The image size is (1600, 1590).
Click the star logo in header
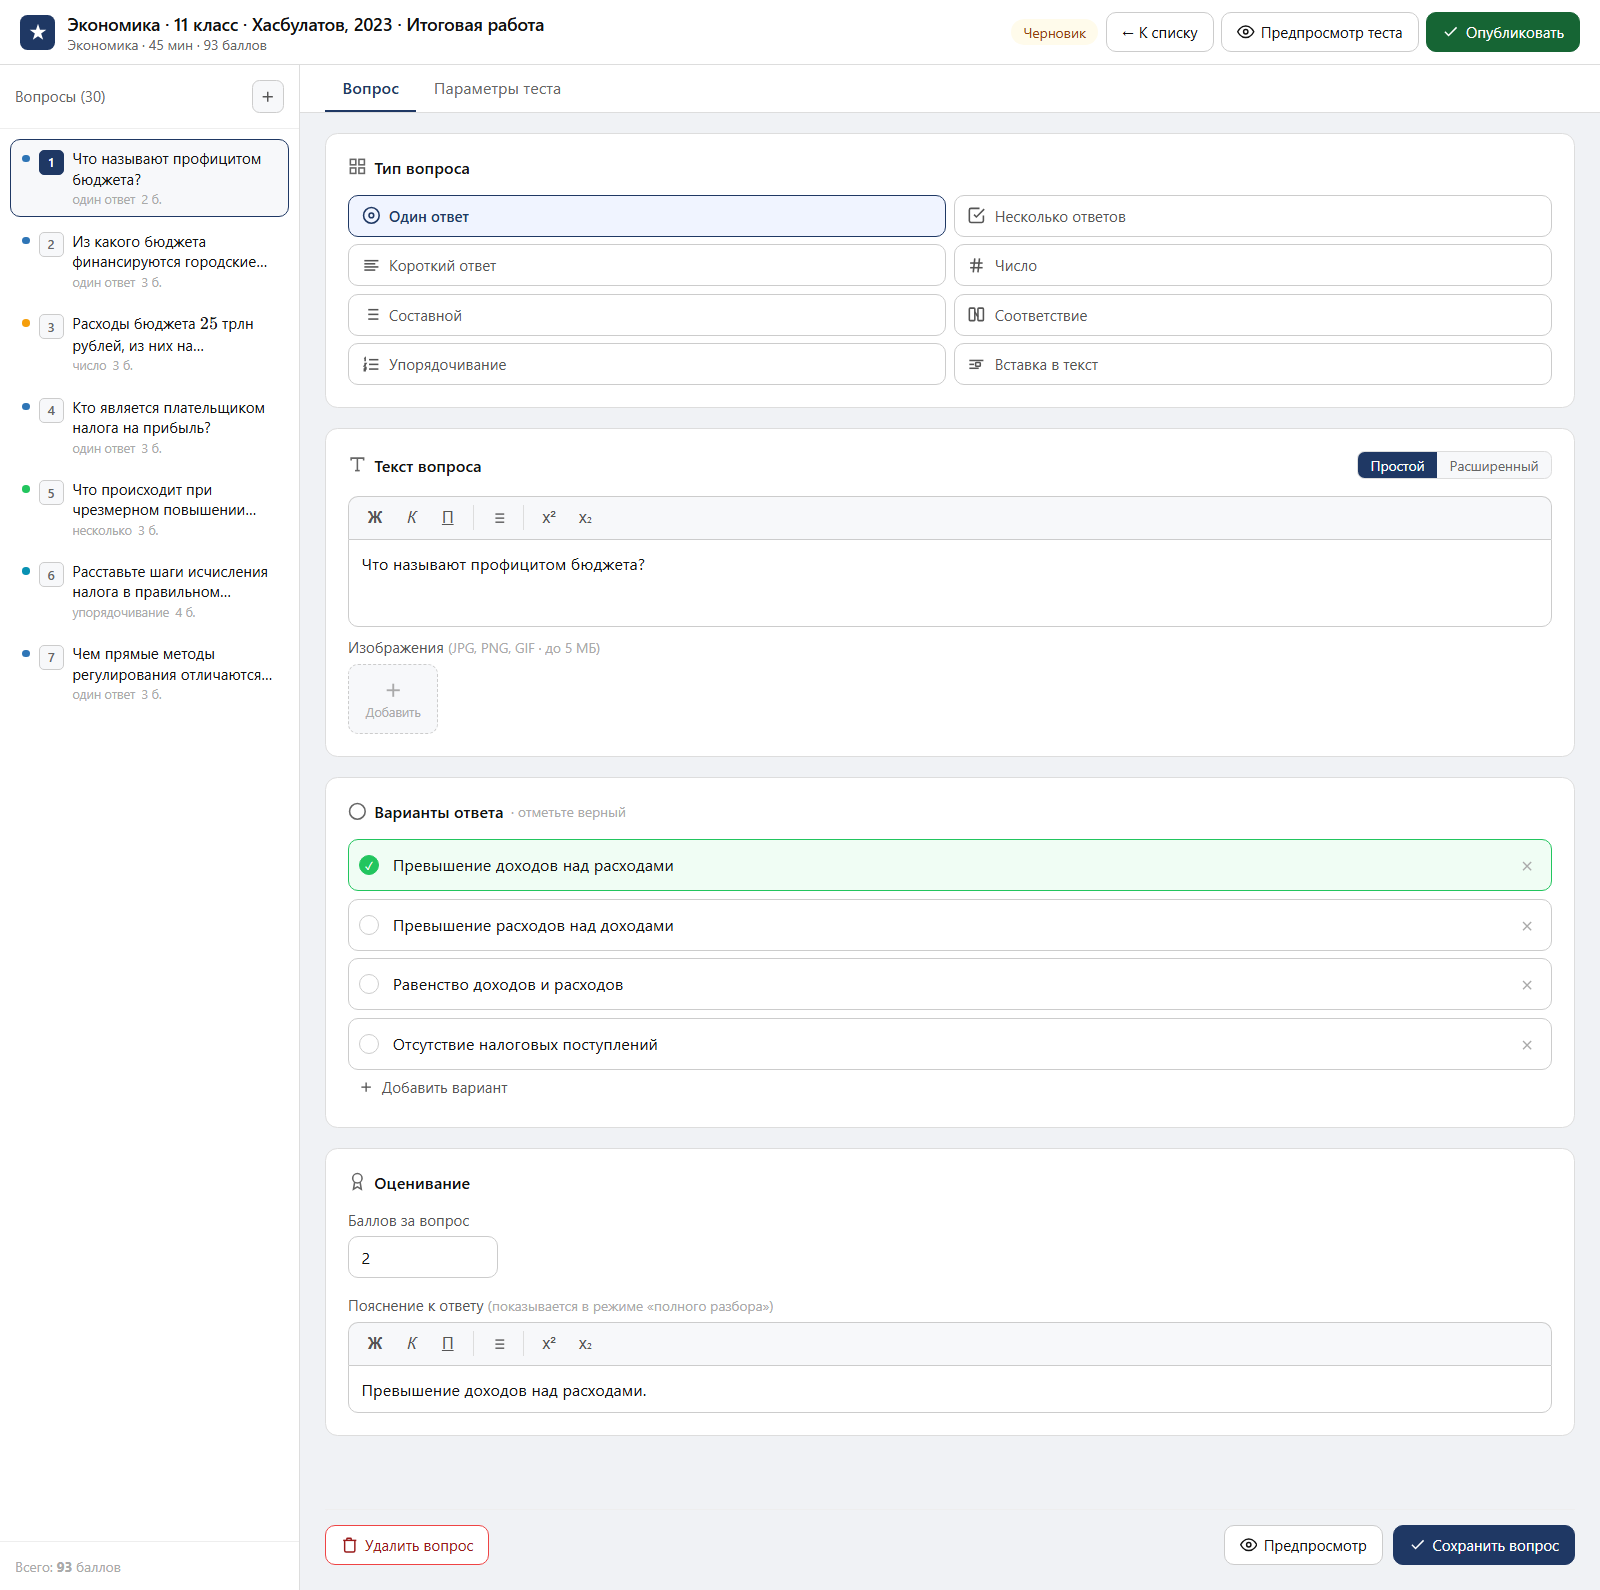pyautogui.click(x=38, y=32)
